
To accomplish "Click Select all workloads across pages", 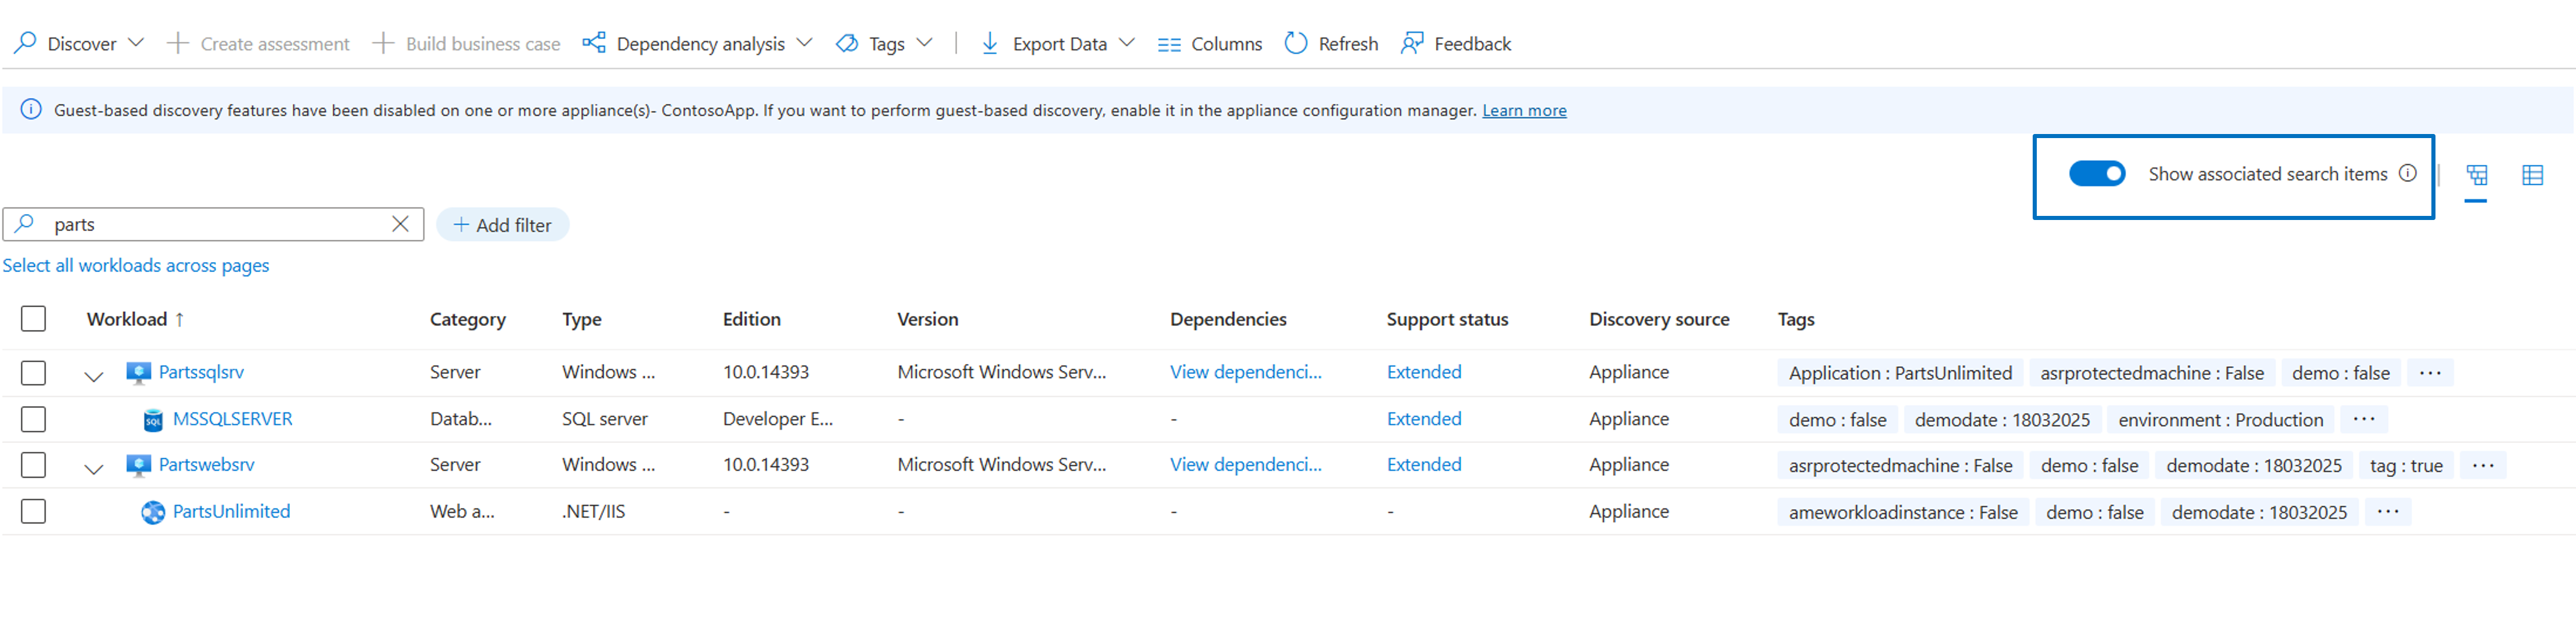I will click(x=136, y=265).
